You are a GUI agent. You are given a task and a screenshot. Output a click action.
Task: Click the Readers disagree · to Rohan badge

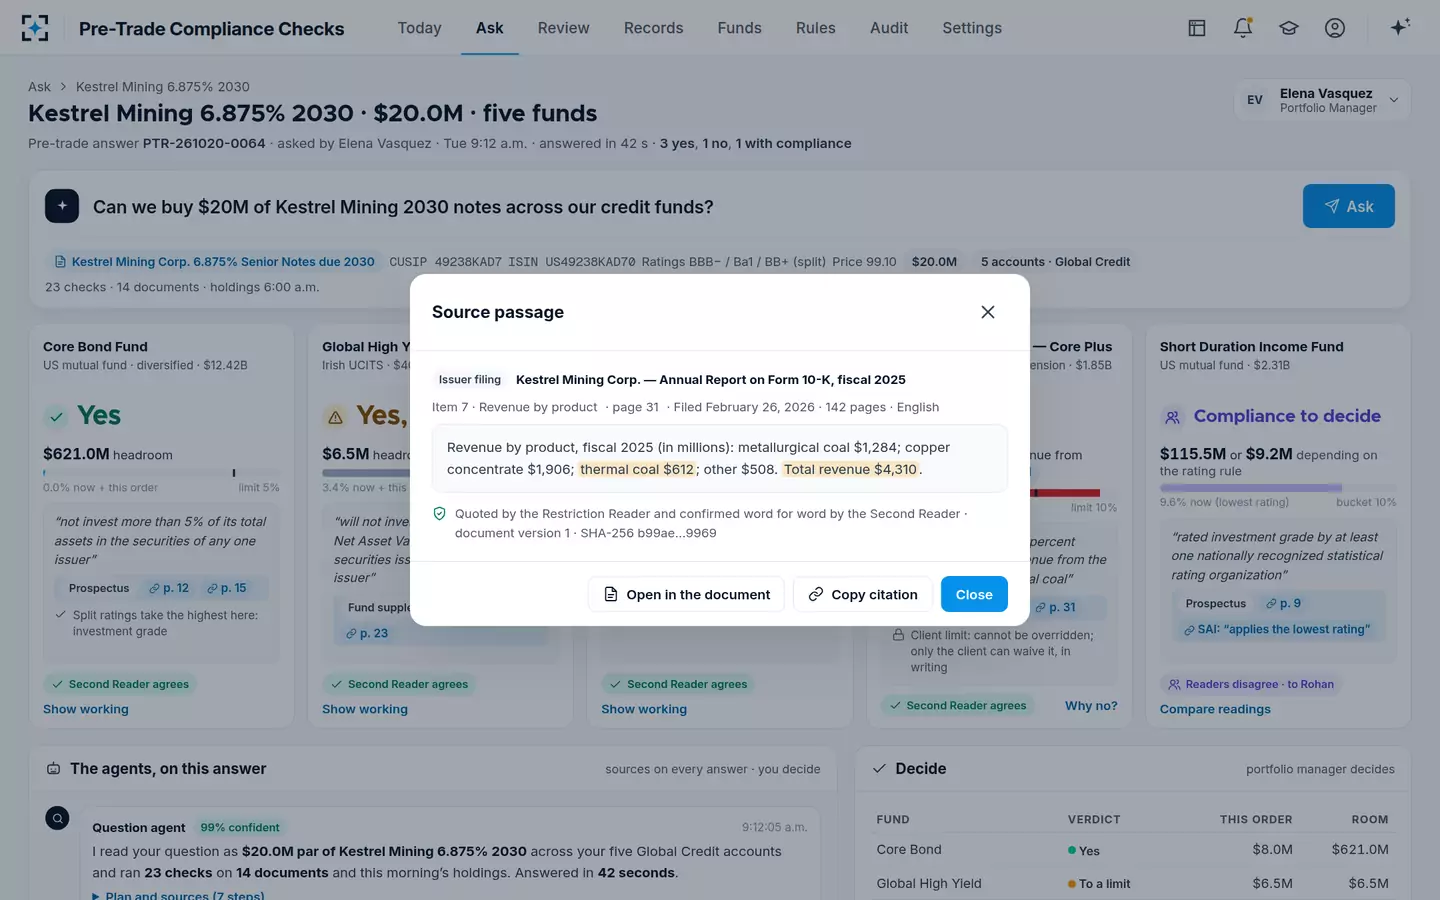click(1251, 684)
